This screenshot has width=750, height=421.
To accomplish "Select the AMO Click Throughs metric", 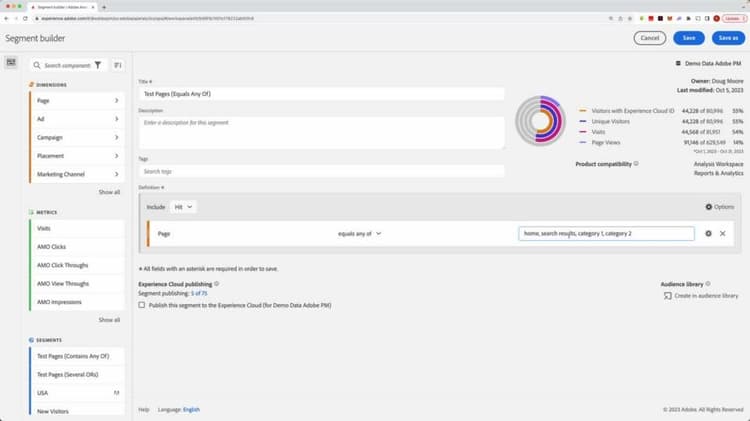I will click(x=77, y=265).
